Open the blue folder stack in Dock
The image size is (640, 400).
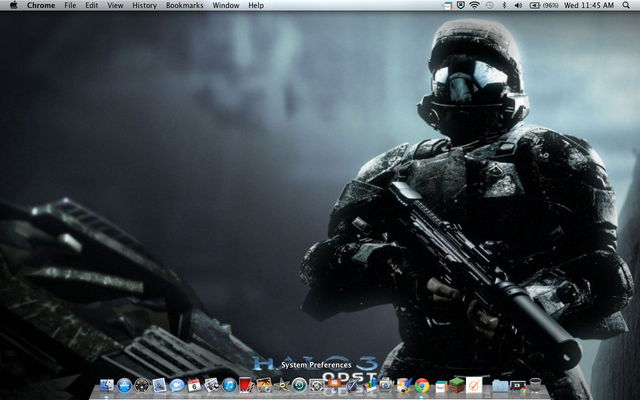pos(500,386)
